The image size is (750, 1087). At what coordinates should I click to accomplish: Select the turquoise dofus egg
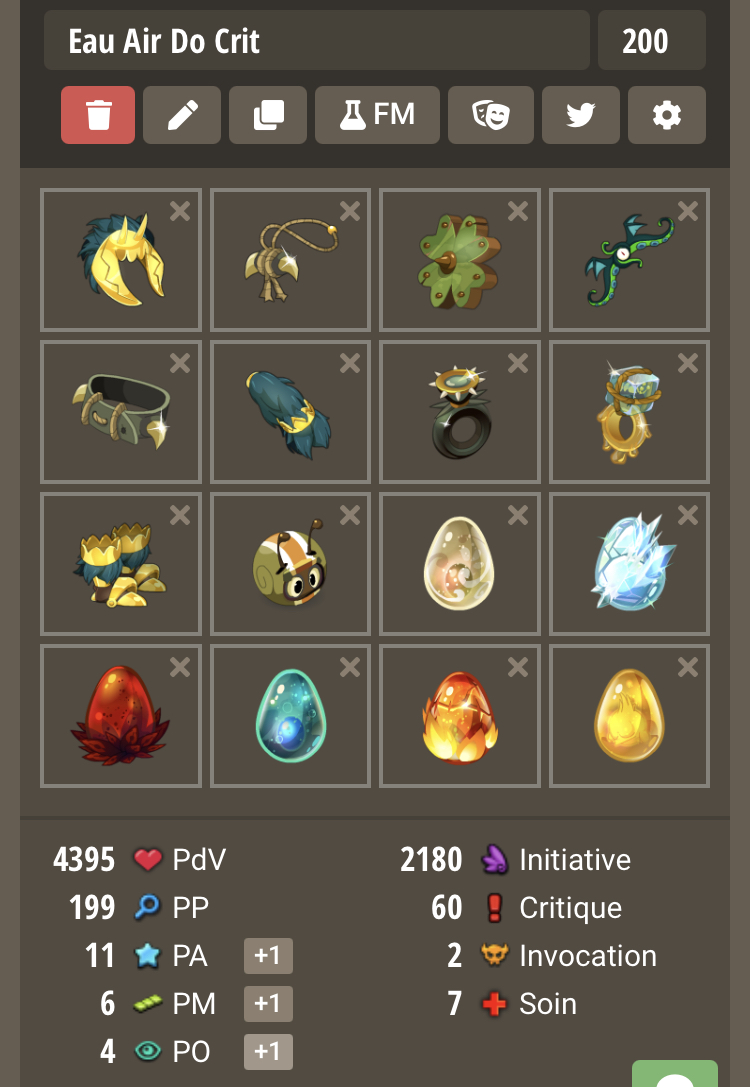(x=290, y=716)
